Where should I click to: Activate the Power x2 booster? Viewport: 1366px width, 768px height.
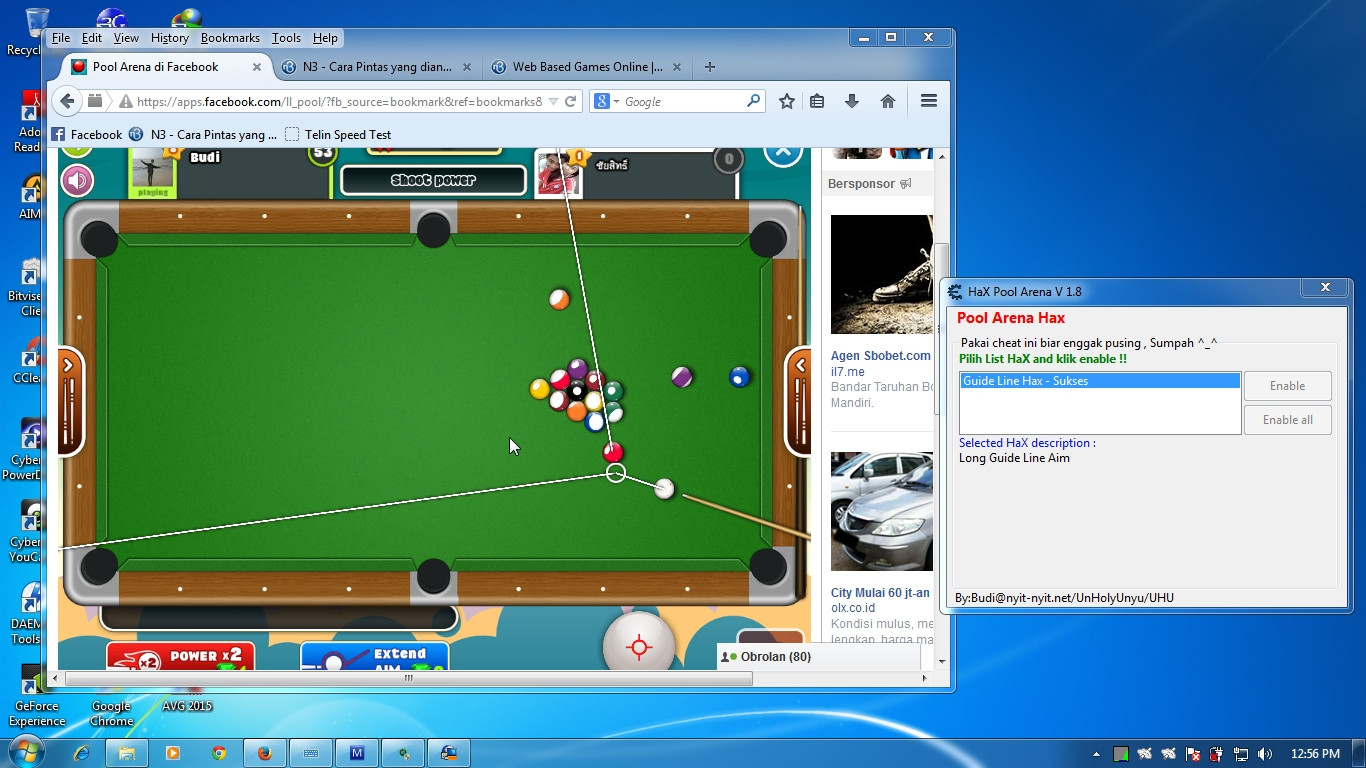tap(180, 656)
